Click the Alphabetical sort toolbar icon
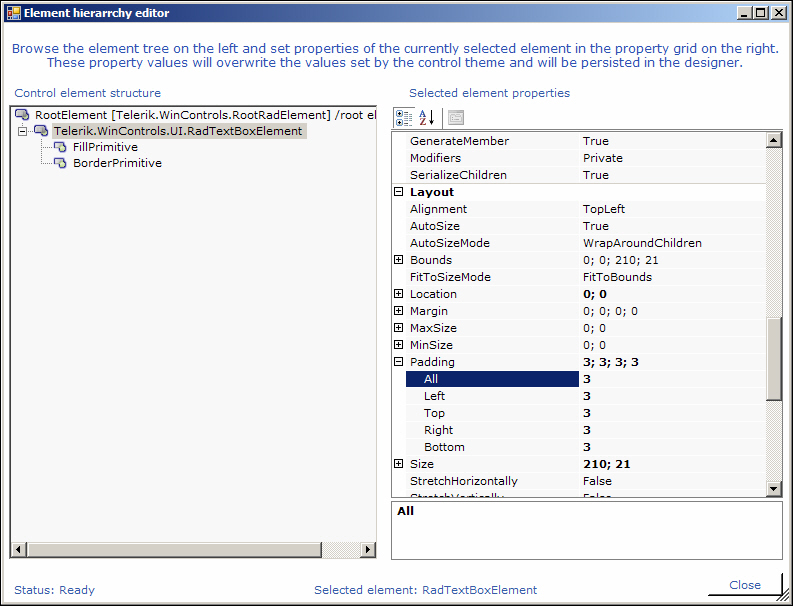Viewport: 793px width, 606px height. click(426, 117)
